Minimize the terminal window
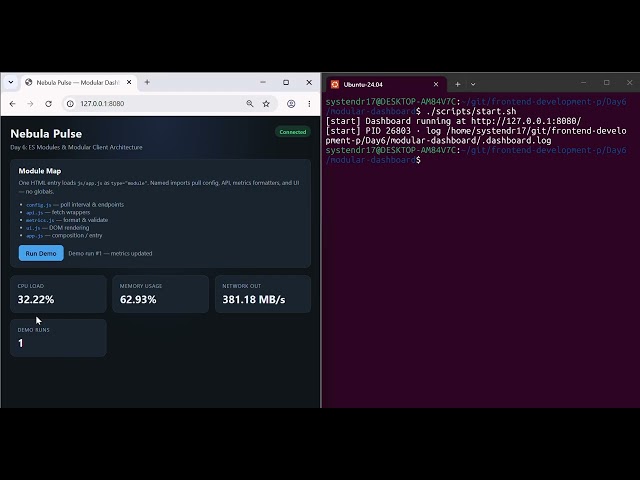Viewport: 640px width, 480px height. [x=584, y=82]
